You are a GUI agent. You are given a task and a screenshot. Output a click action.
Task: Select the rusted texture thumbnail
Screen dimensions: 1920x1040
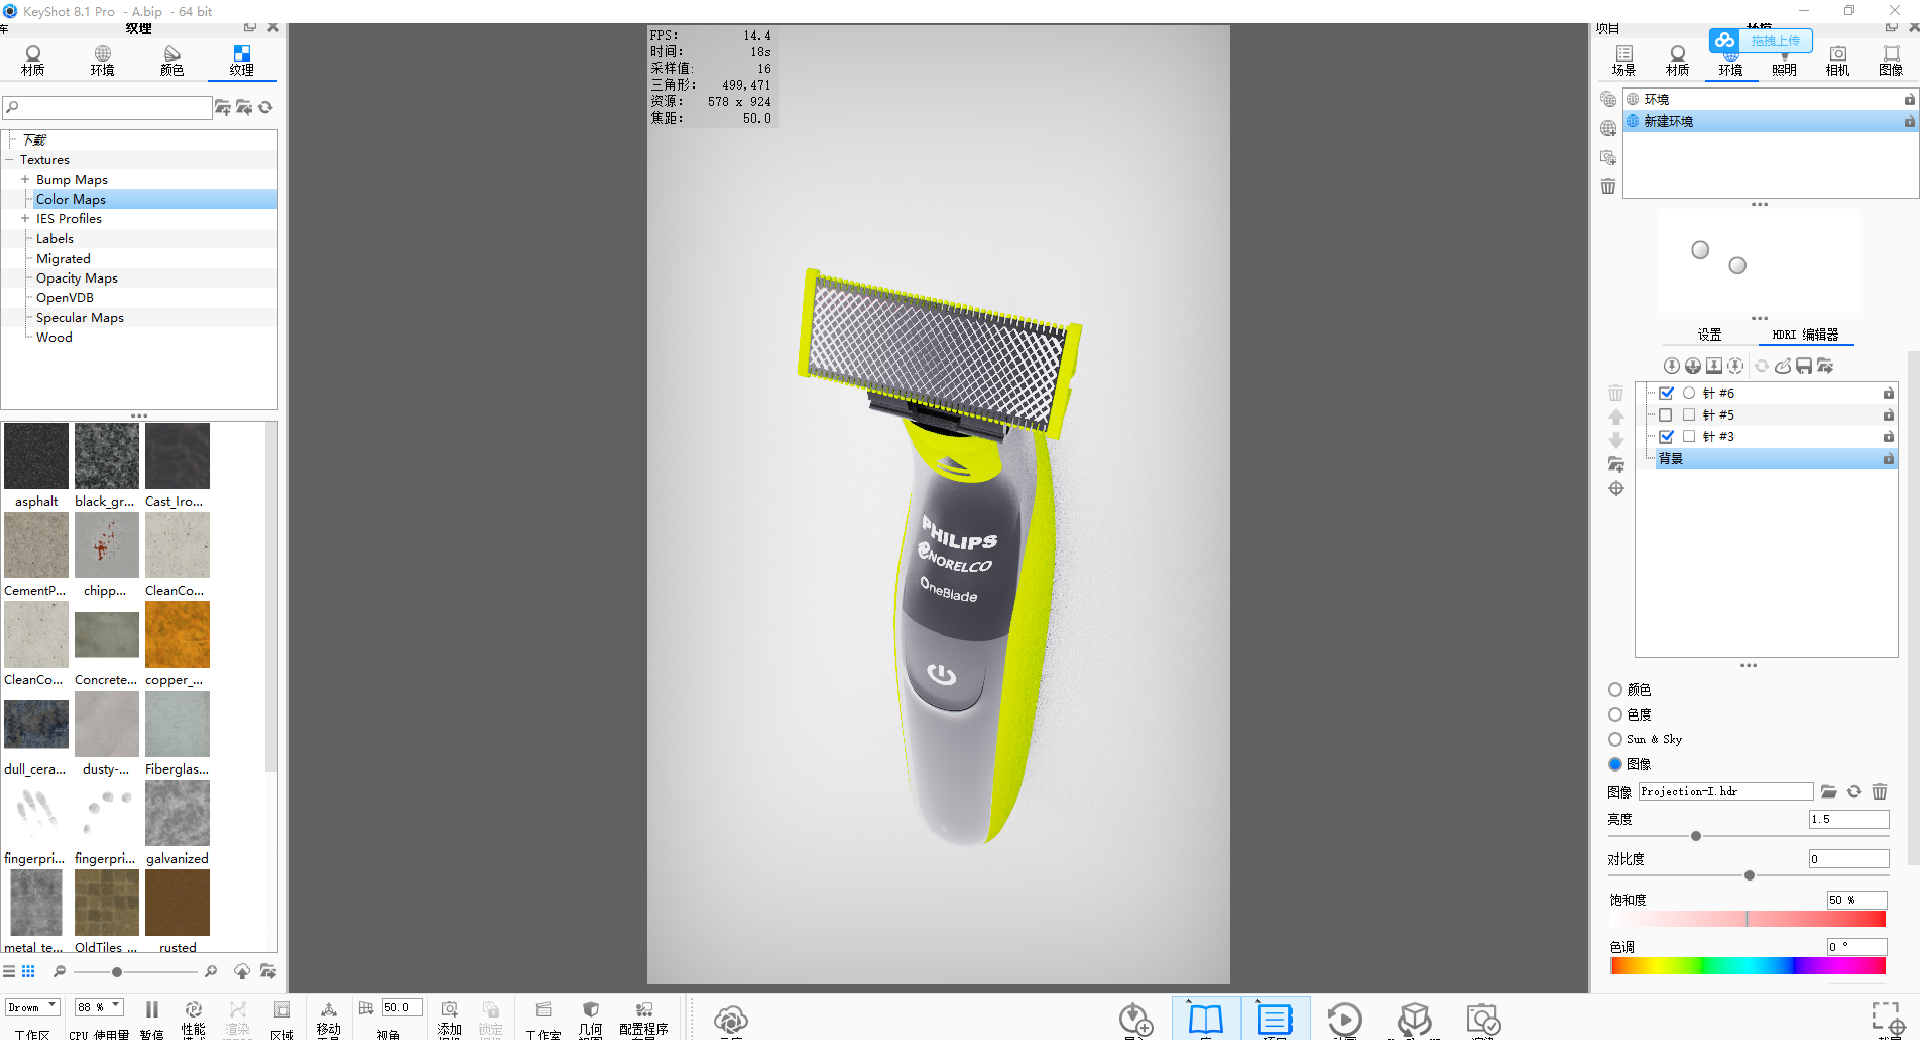[177, 903]
